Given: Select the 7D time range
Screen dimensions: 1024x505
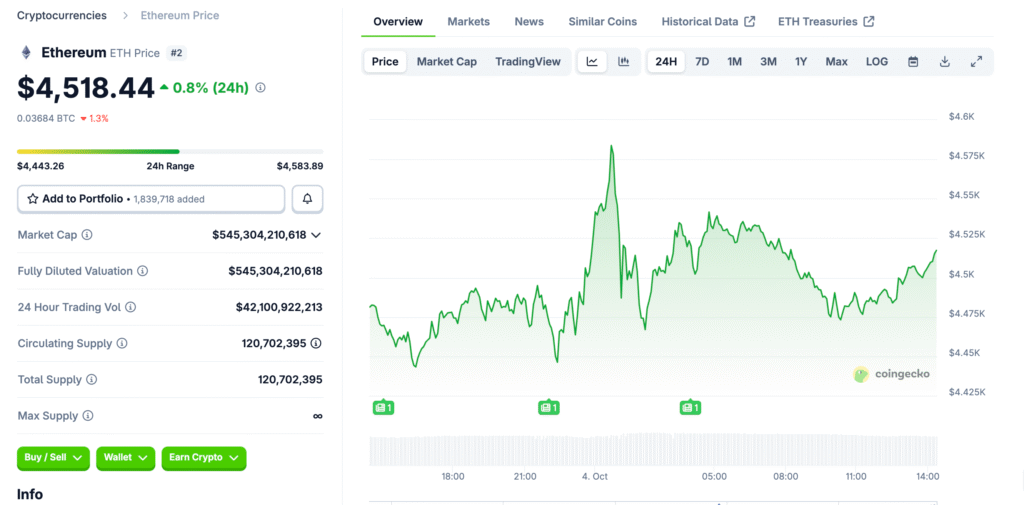Looking at the screenshot, I should tap(702, 62).
